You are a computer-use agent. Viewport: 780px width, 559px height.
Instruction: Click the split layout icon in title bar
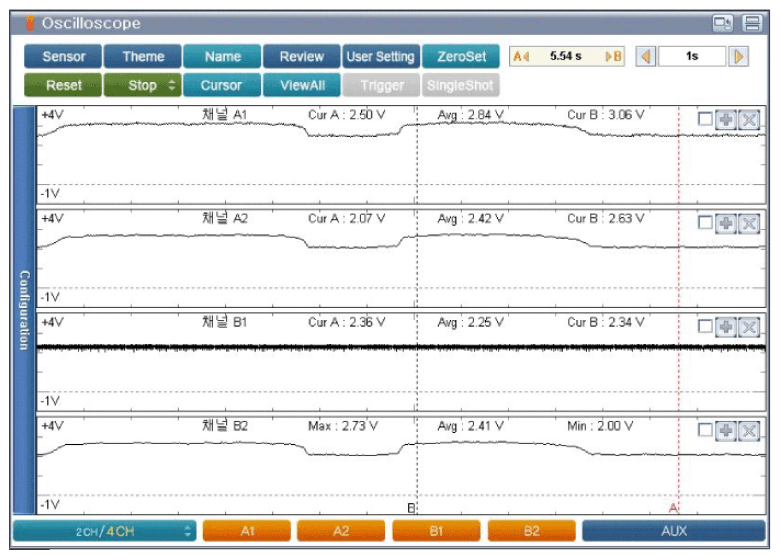pyautogui.click(x=752, y=23)
